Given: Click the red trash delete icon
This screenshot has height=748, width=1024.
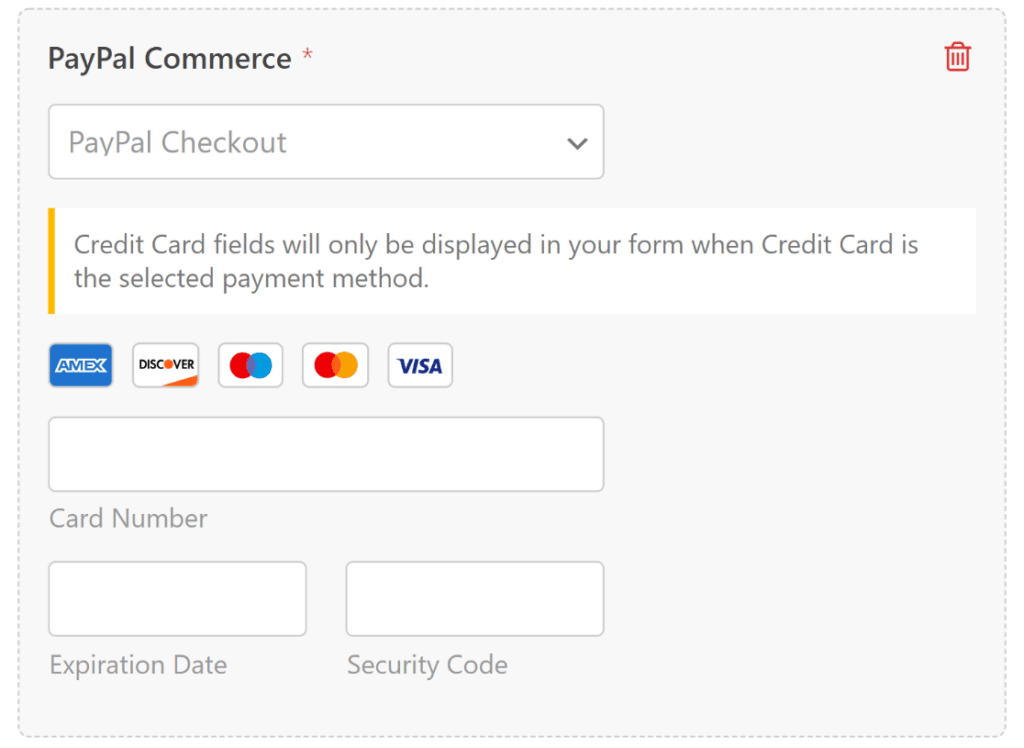Looking at the screenshot, I should (x=957, y=57).
